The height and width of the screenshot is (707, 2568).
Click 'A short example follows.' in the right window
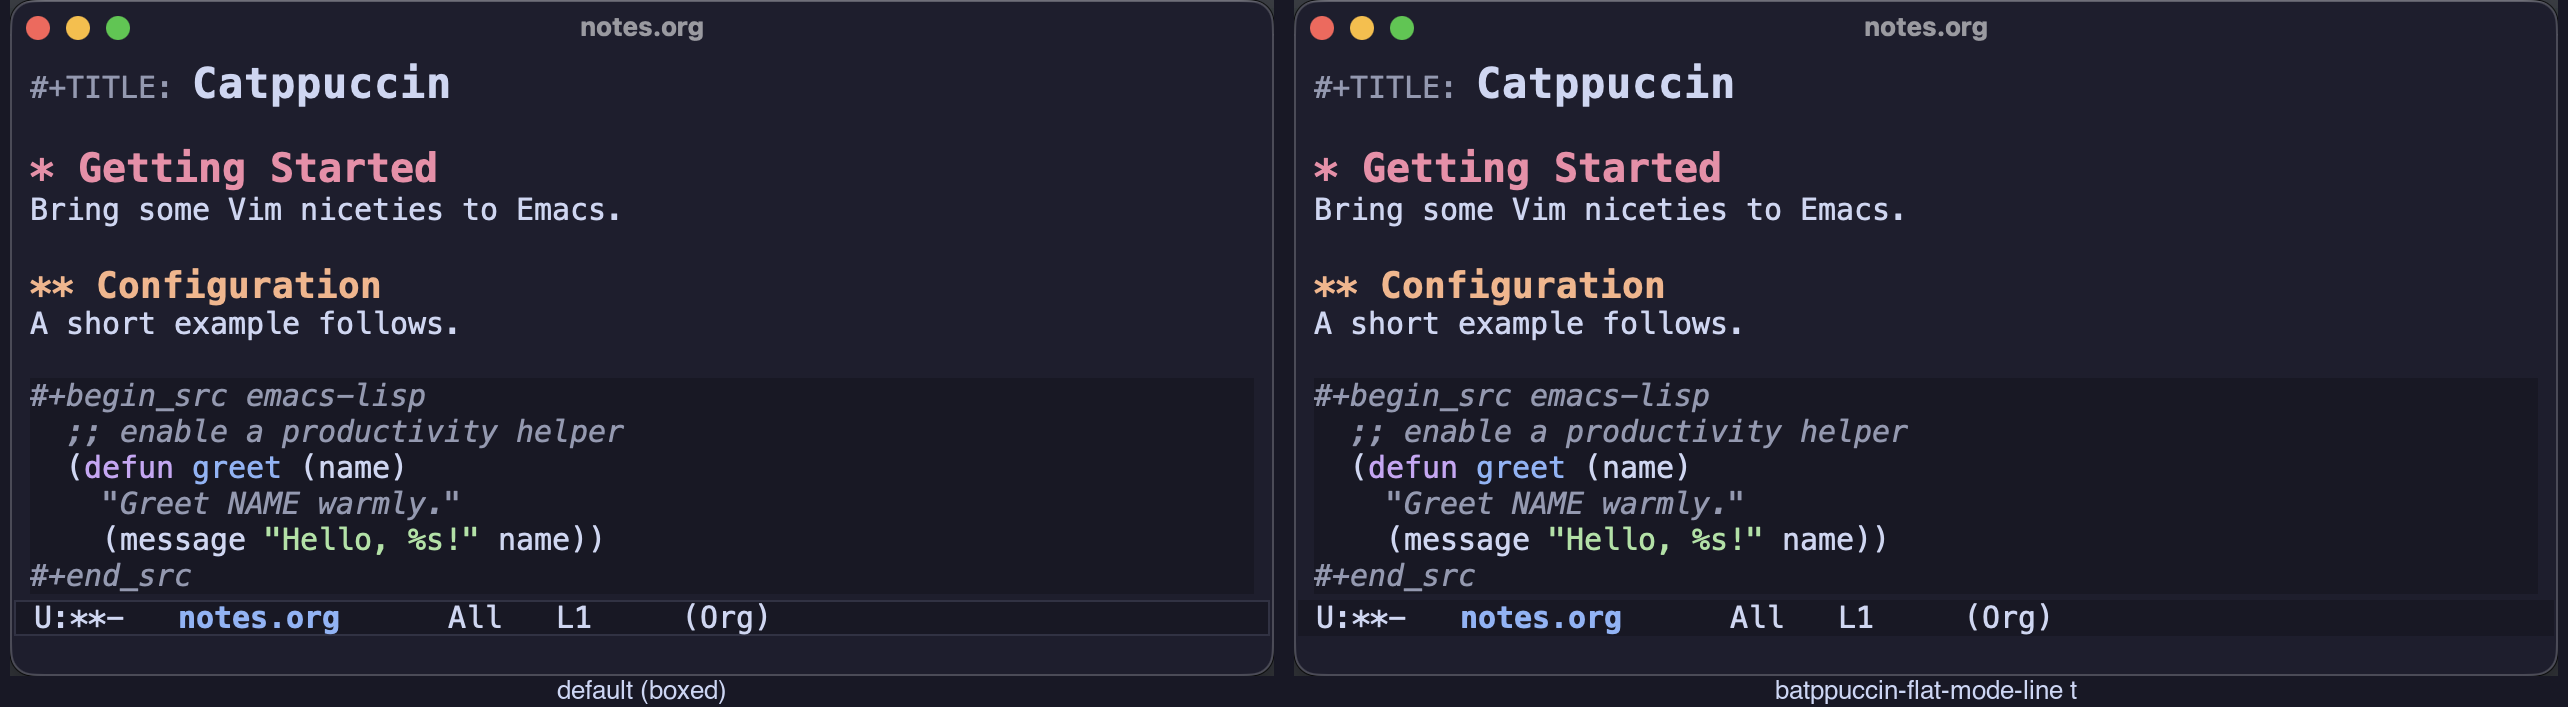click(1528, 324)
